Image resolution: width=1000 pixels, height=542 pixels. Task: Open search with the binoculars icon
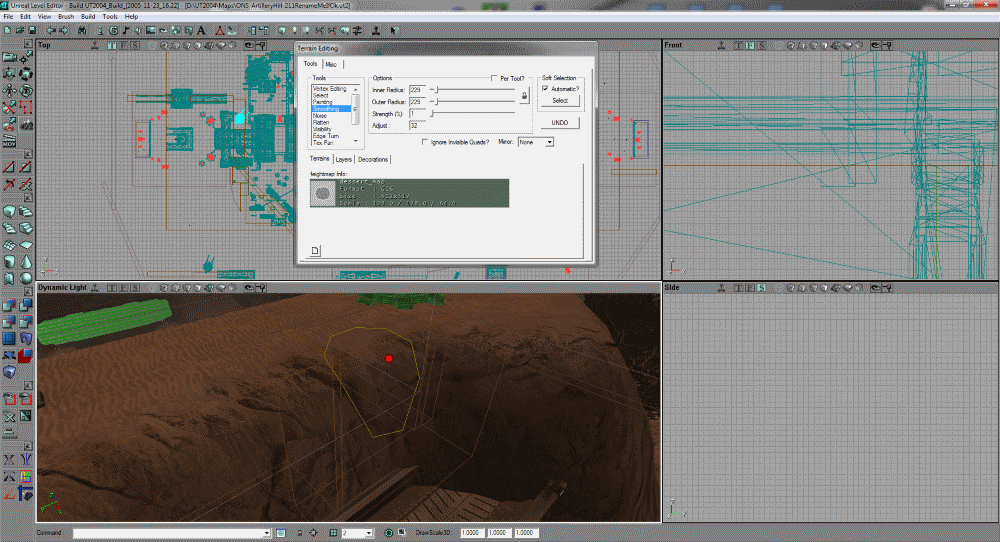(x=80, y=31)
